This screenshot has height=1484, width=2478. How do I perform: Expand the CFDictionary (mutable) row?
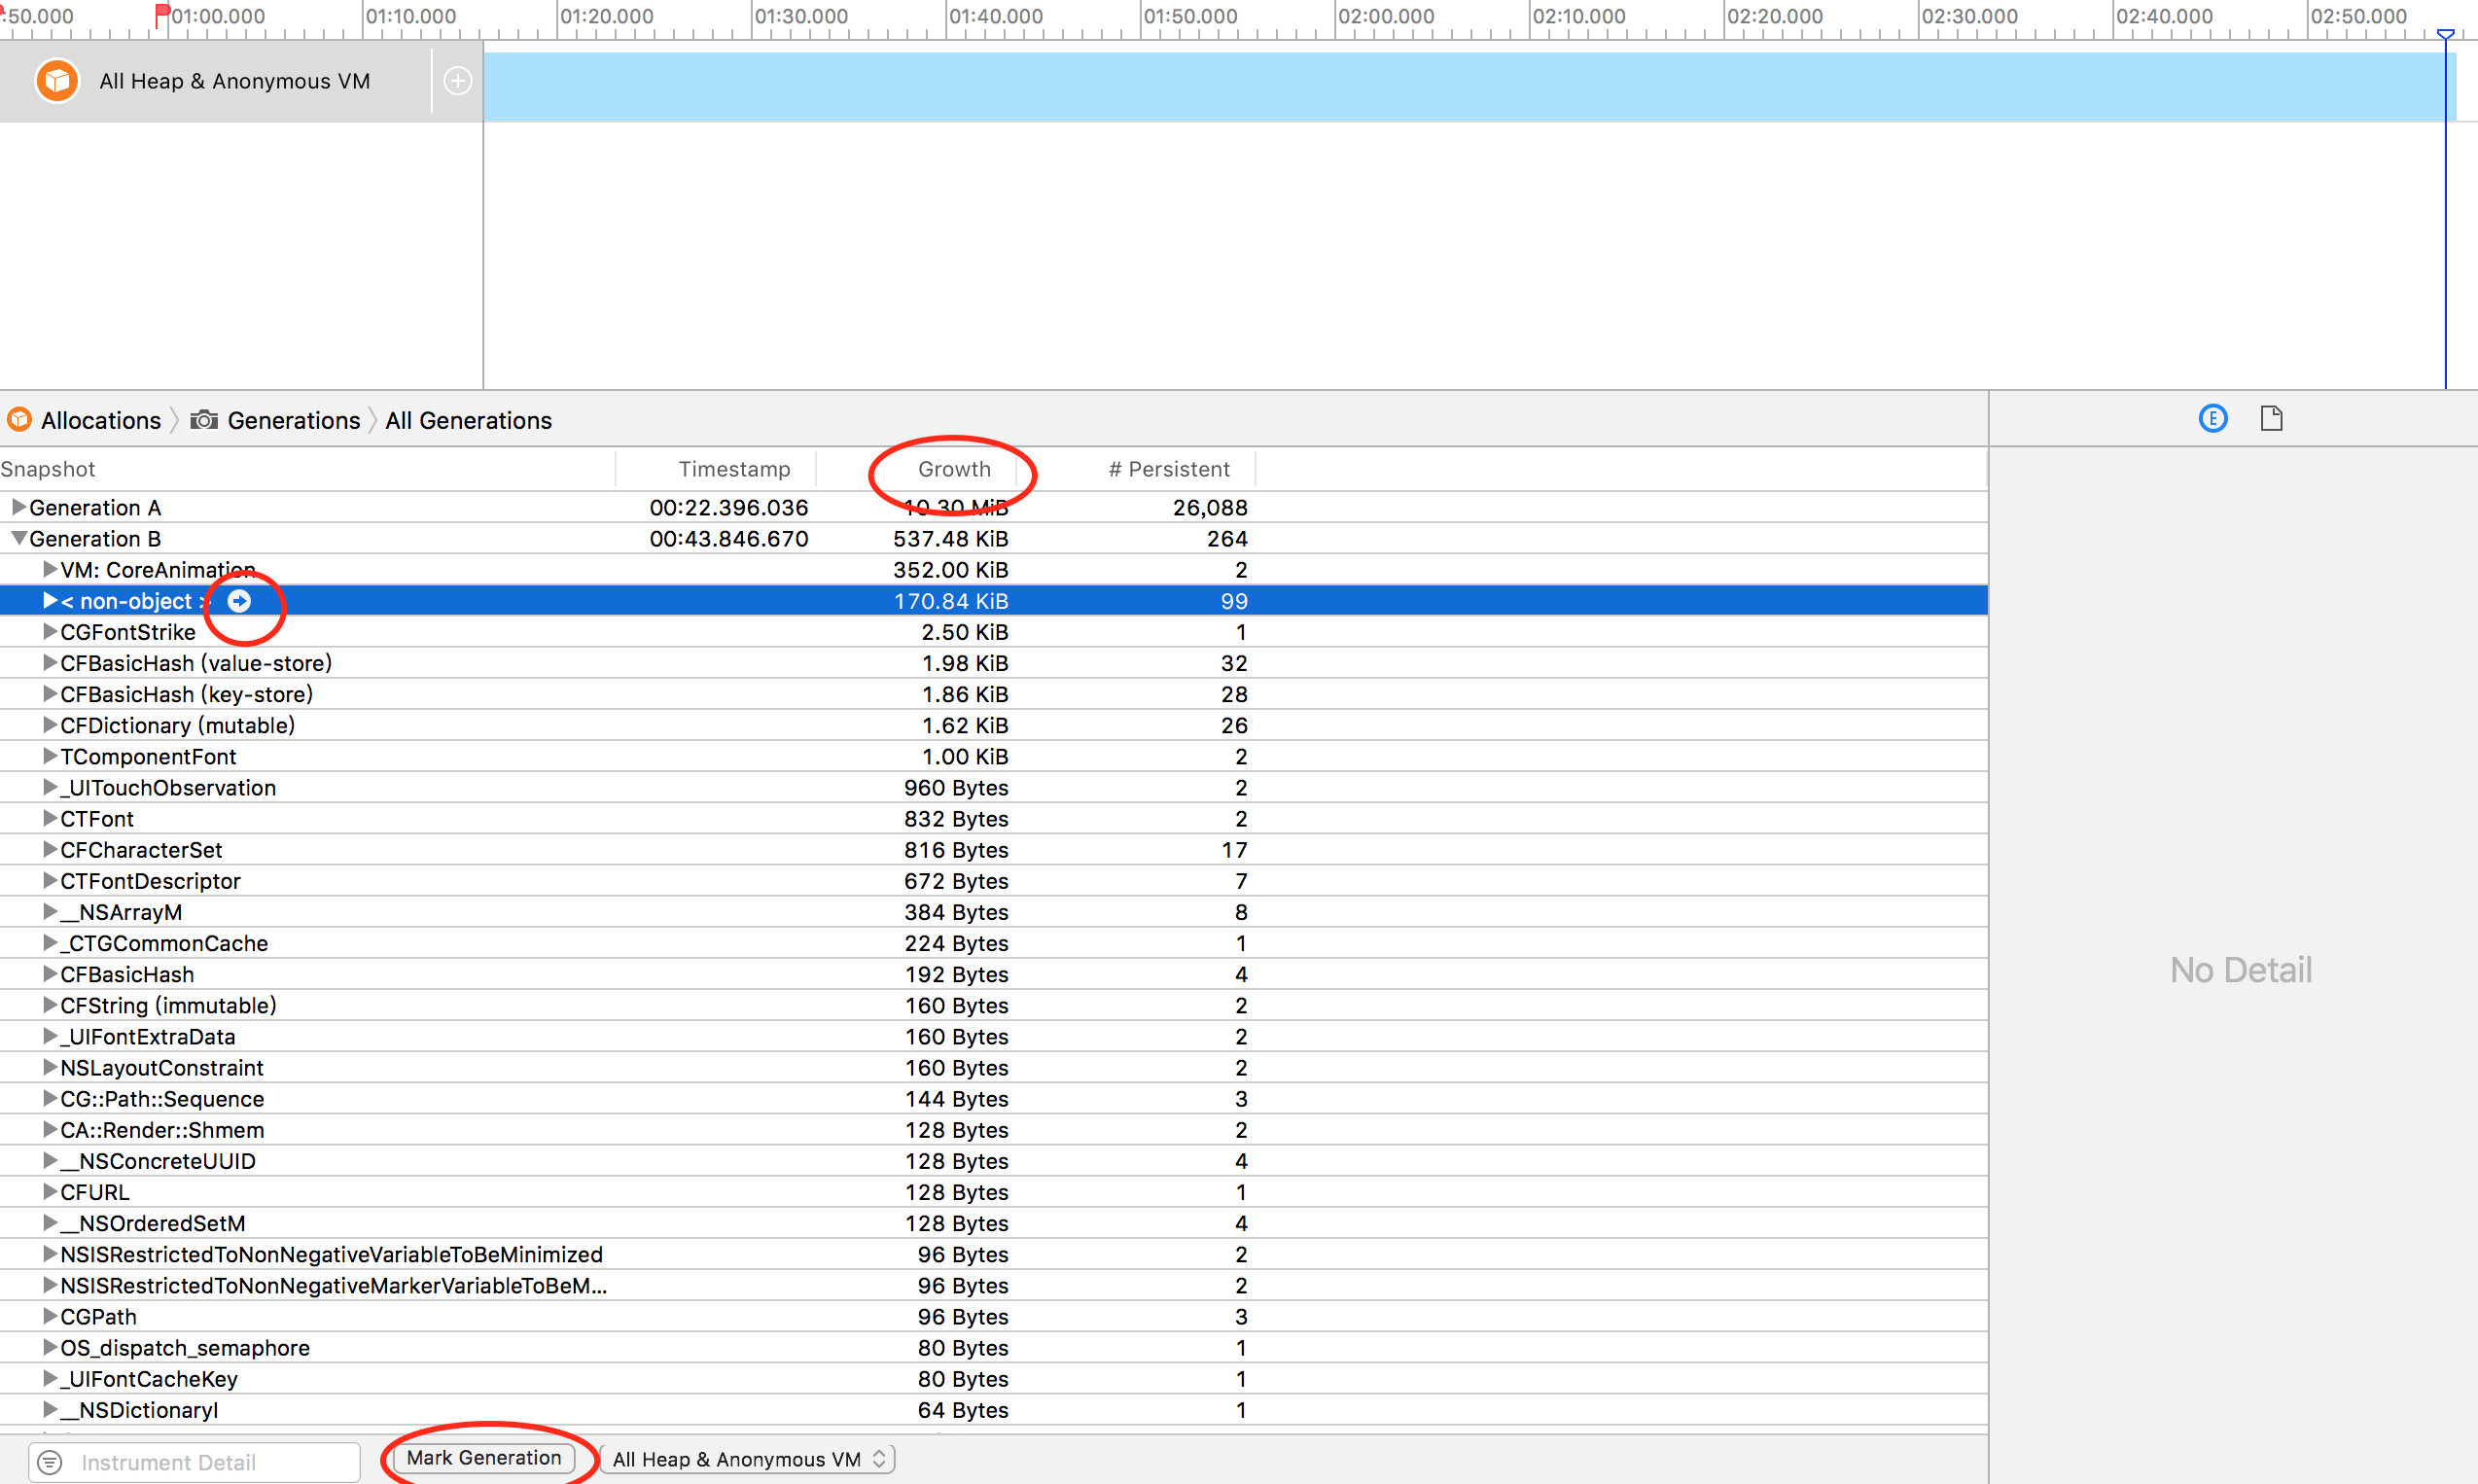coord(49,724)
